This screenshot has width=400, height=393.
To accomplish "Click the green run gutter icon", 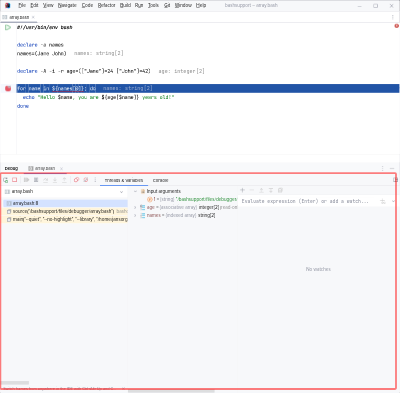I will (8, 27).
